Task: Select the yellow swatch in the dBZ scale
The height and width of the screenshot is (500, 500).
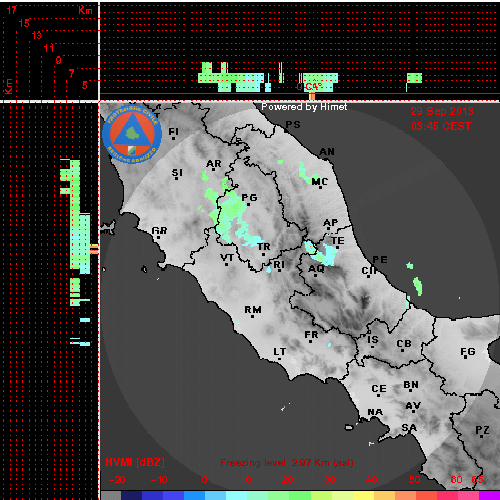Action: pyautogui.click(x=363, y=495)
